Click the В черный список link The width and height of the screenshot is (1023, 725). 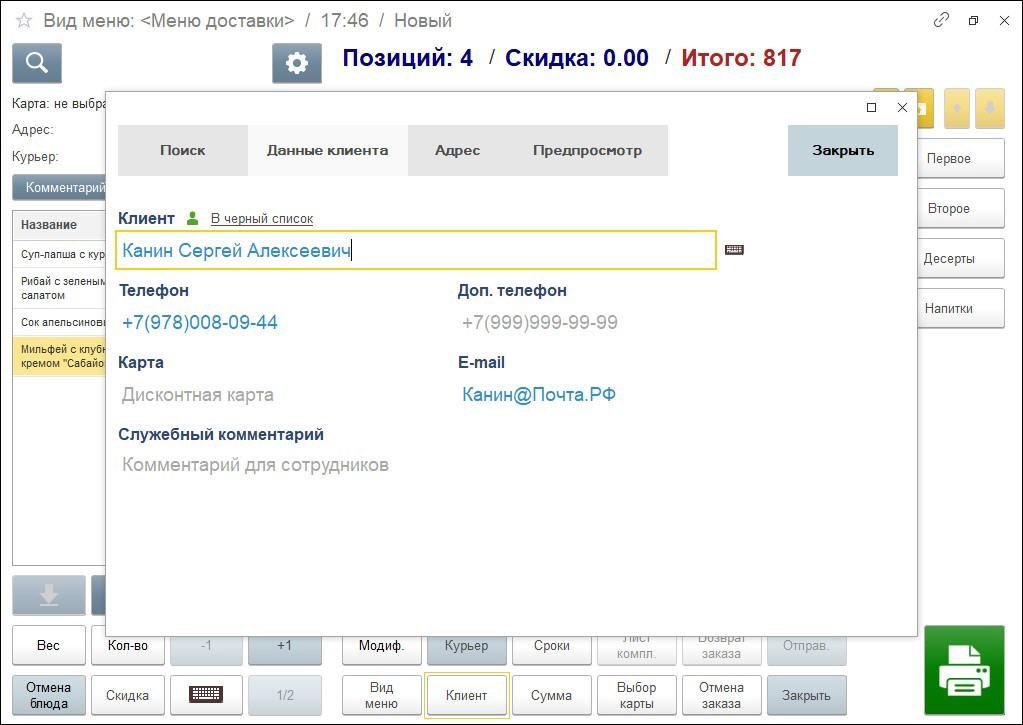click(x=261, y=219)
